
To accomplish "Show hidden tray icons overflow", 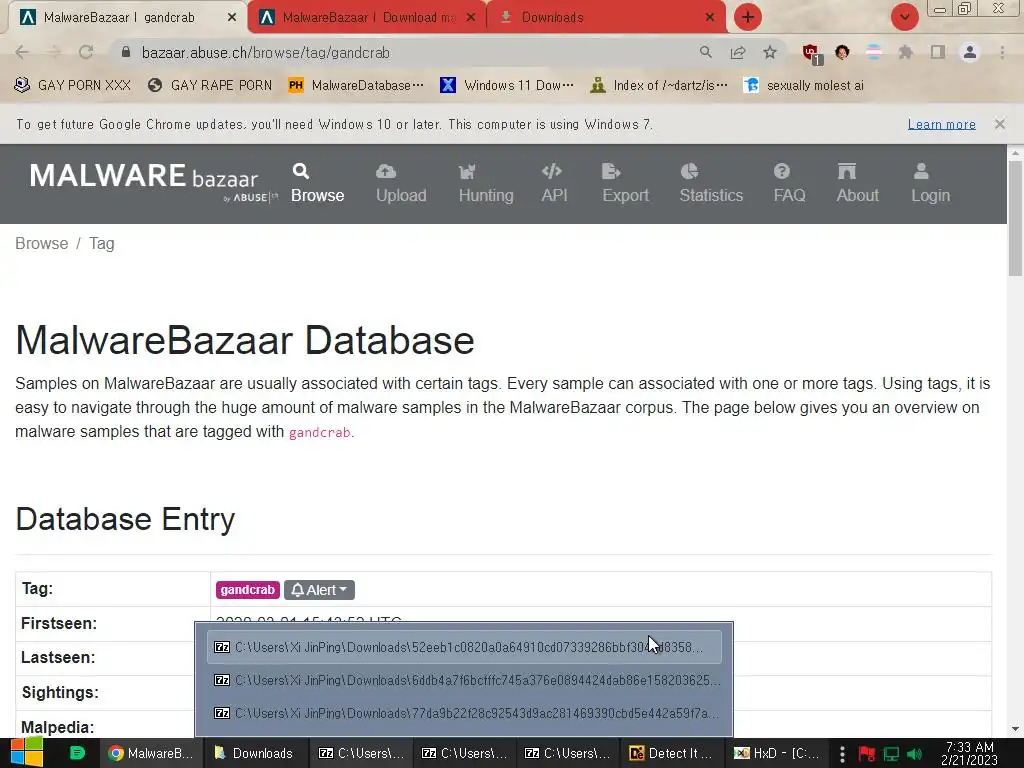I will coord(842,754).
